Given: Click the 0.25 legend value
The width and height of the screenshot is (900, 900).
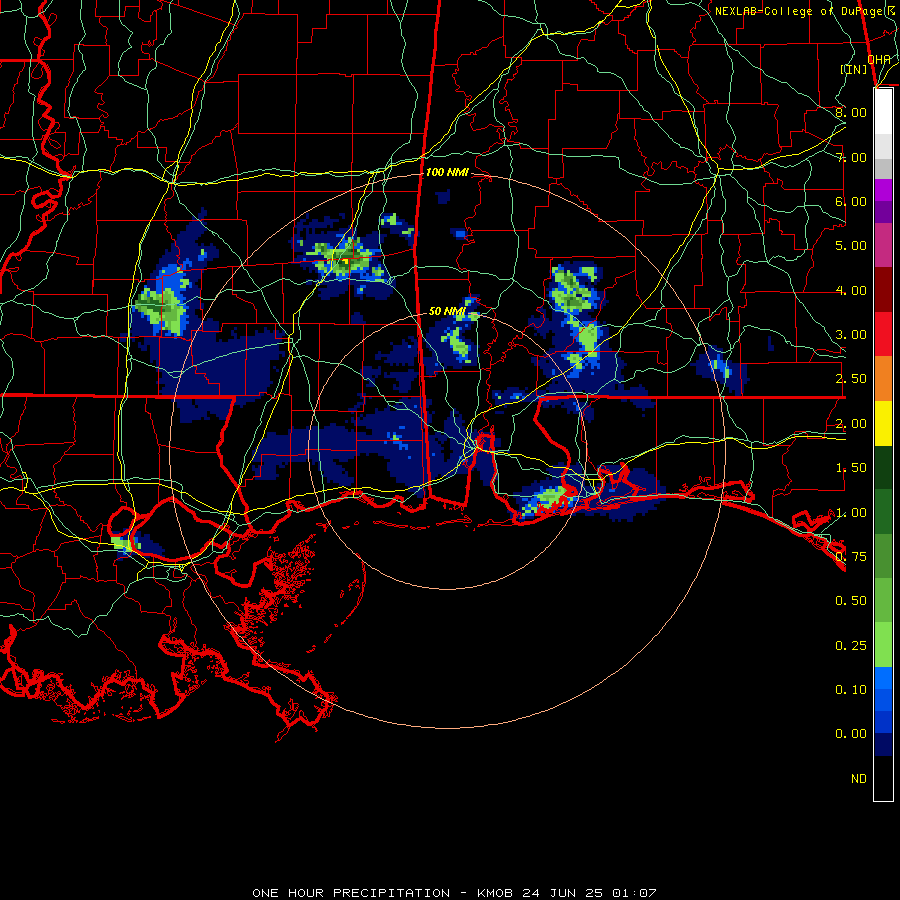Looking at the screenshot, I should (x=851, y=646).
